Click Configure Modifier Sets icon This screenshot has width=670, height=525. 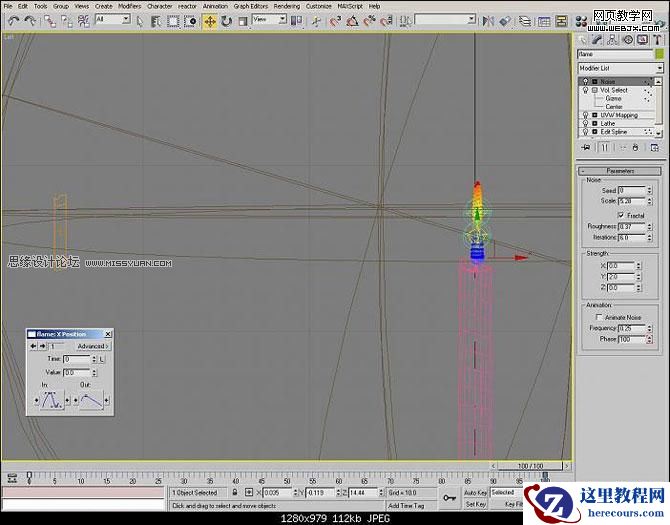tap(655, 146)
